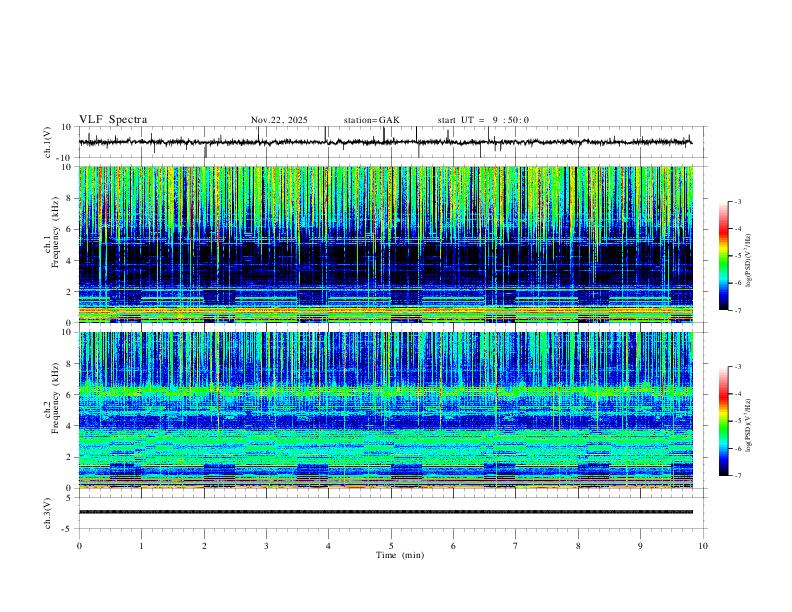Viewport: 792px width, 612px height.
Task: Click time axis tick label "2"
Action: (204, 546)
